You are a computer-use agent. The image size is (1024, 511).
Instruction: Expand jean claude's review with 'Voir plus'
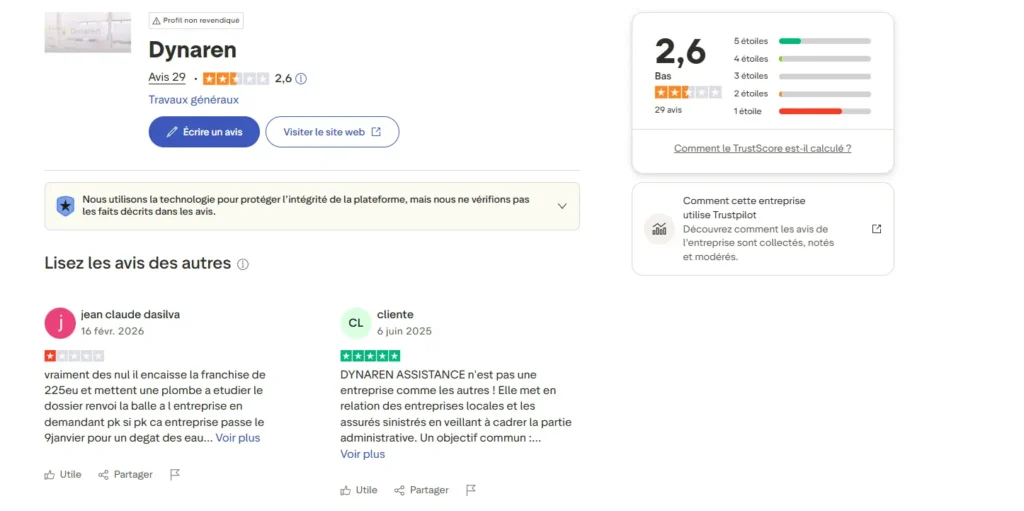click(x=238, y=438)
